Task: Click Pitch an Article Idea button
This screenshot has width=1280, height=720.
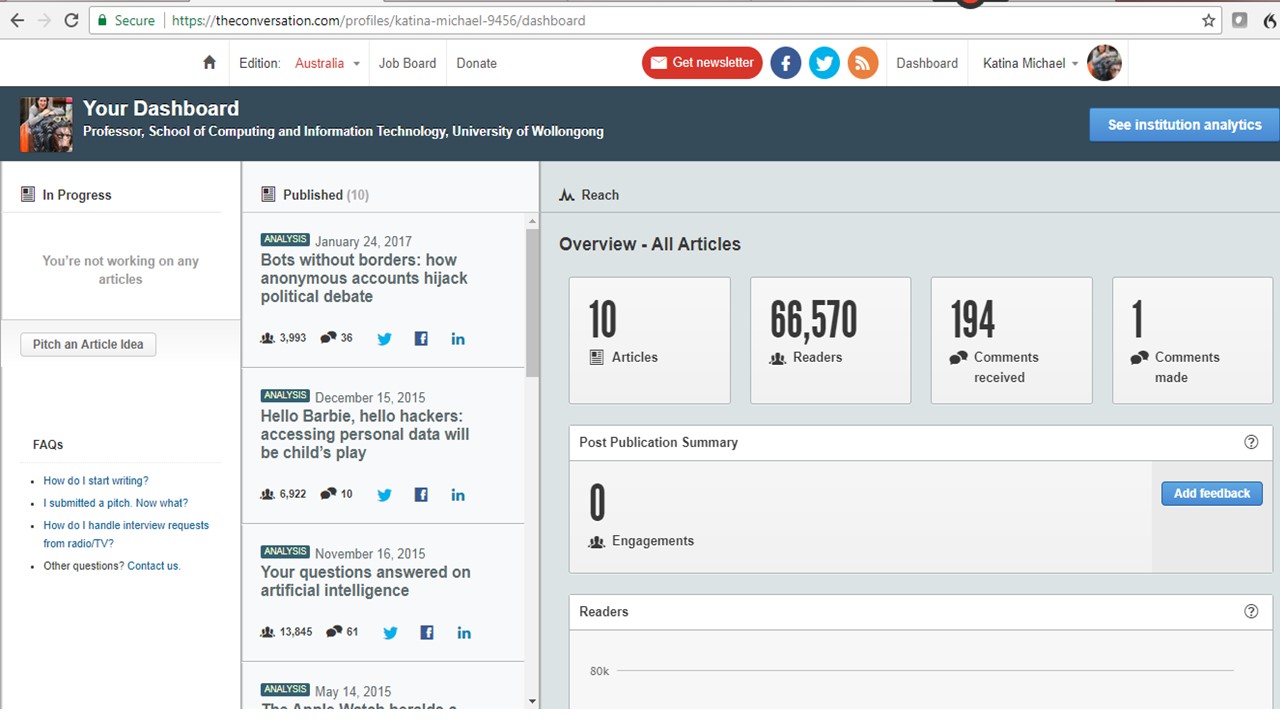Action: coord(88,344)
